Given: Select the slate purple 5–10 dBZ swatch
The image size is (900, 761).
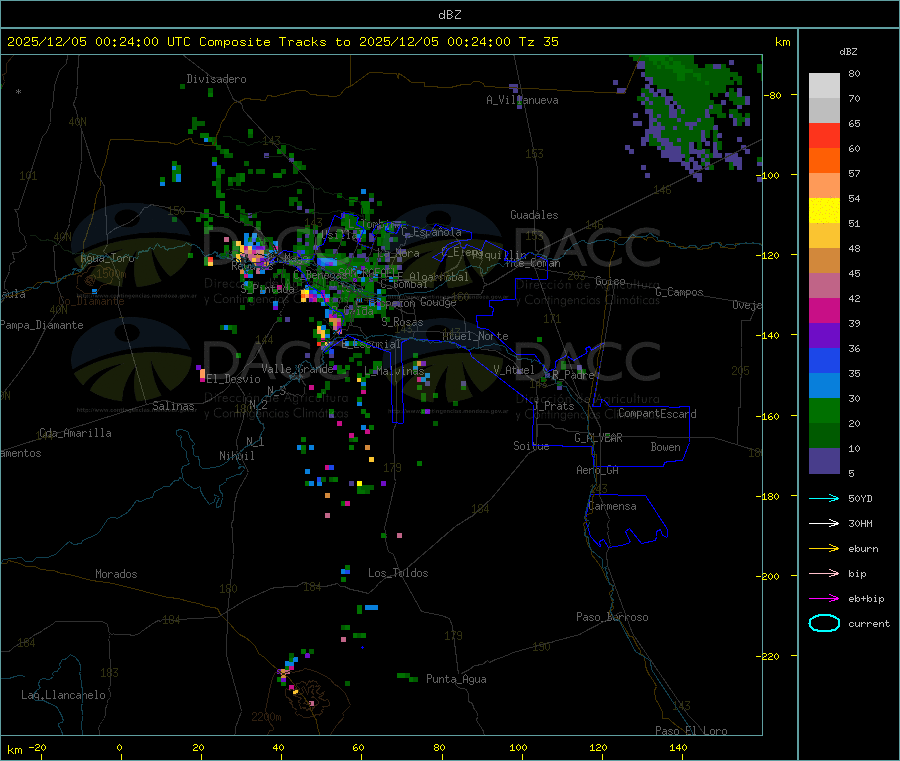Looking at the screenshot, I should 824,461.
